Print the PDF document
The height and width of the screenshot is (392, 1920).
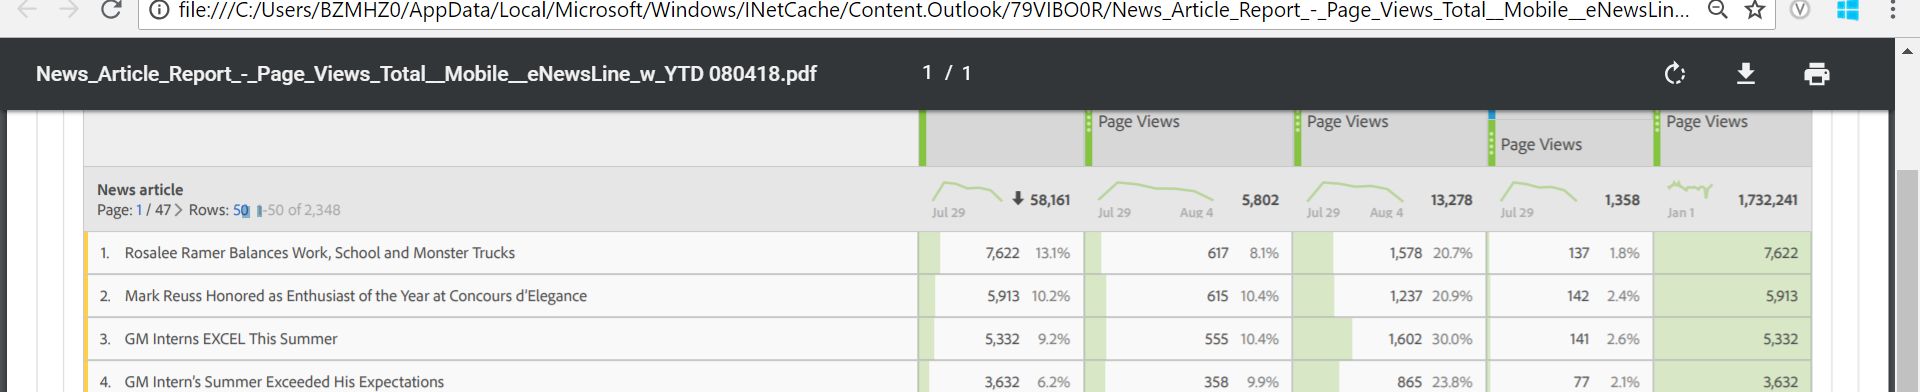(x=1817, y=74)
